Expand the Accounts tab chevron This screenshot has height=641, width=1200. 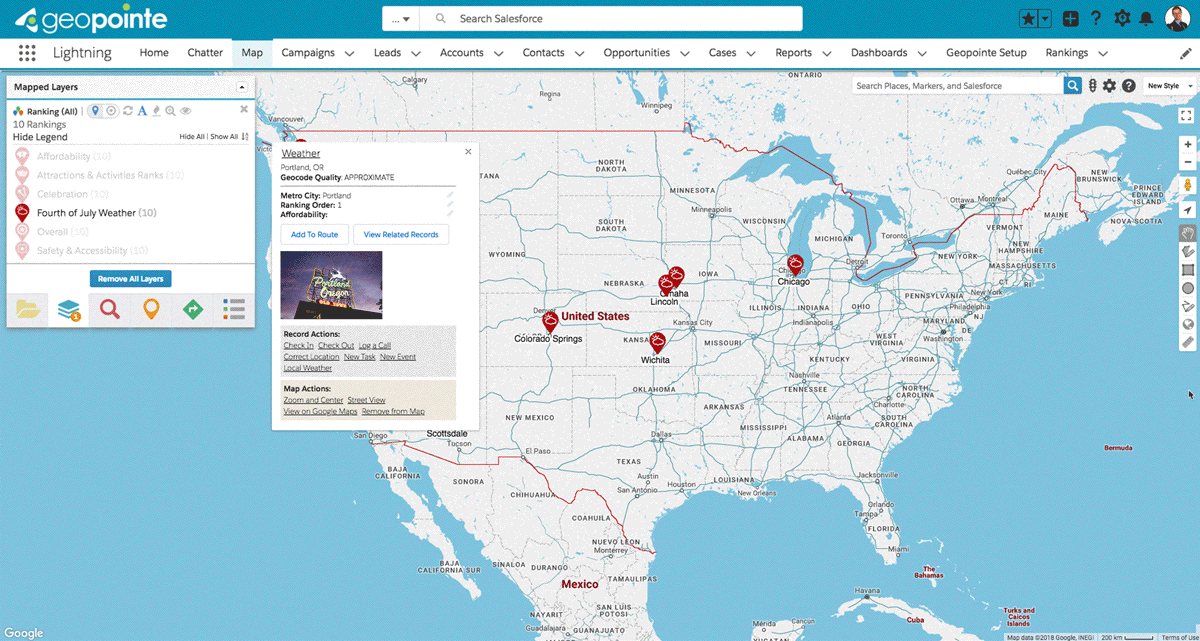pyautogui.click(x=499, y=53)
